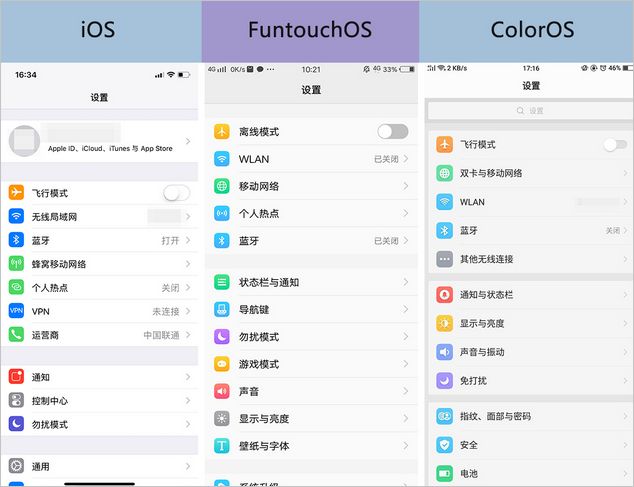The height and width of the screenshot is (487, 634).
Task: Tap the iOS profile avatar
Action: (24, 141)
